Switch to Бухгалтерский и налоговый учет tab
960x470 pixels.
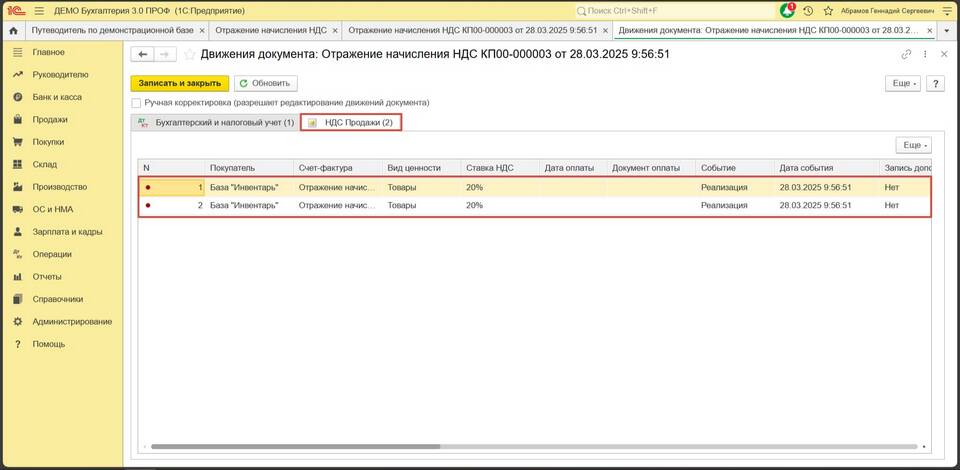216,123
